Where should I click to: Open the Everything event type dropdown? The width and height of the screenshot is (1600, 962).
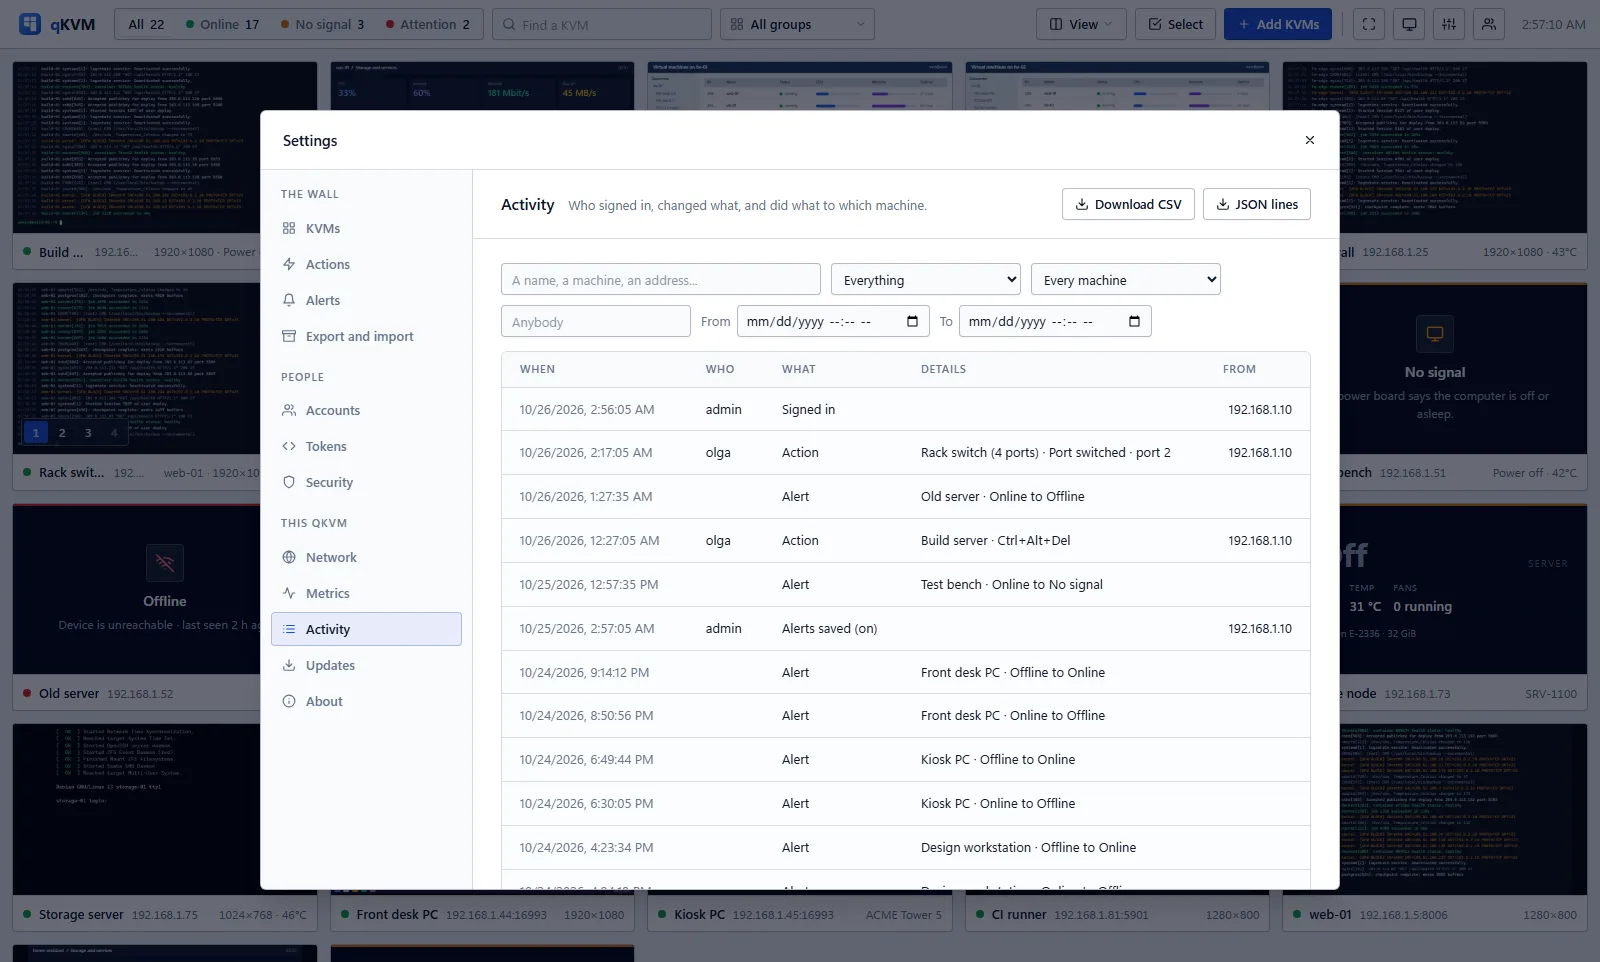point(926,279)
